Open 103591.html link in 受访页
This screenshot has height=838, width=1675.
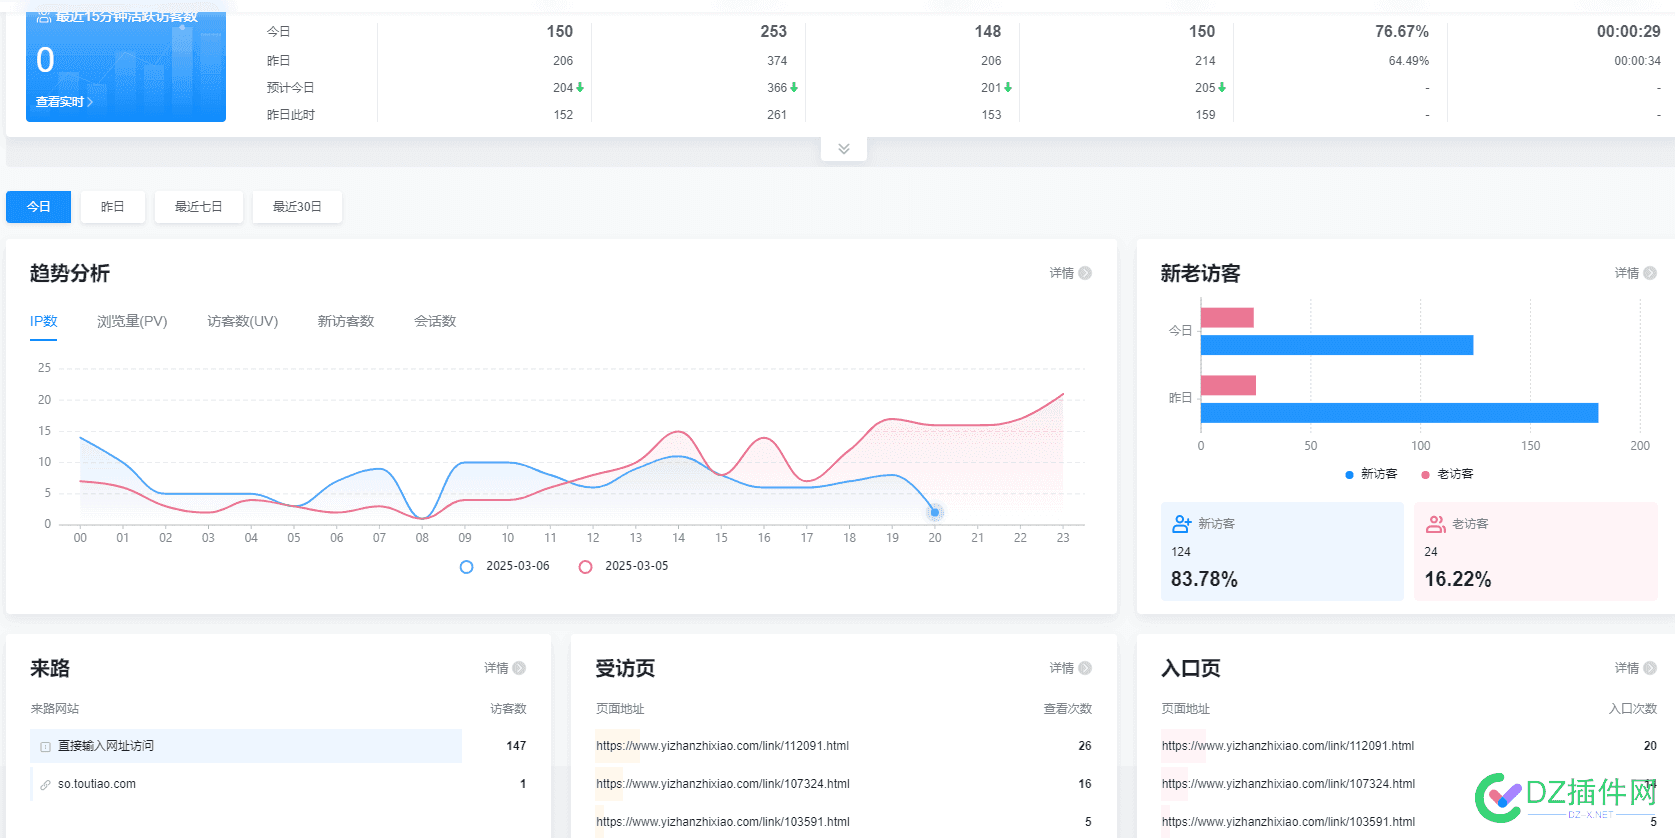723,822
